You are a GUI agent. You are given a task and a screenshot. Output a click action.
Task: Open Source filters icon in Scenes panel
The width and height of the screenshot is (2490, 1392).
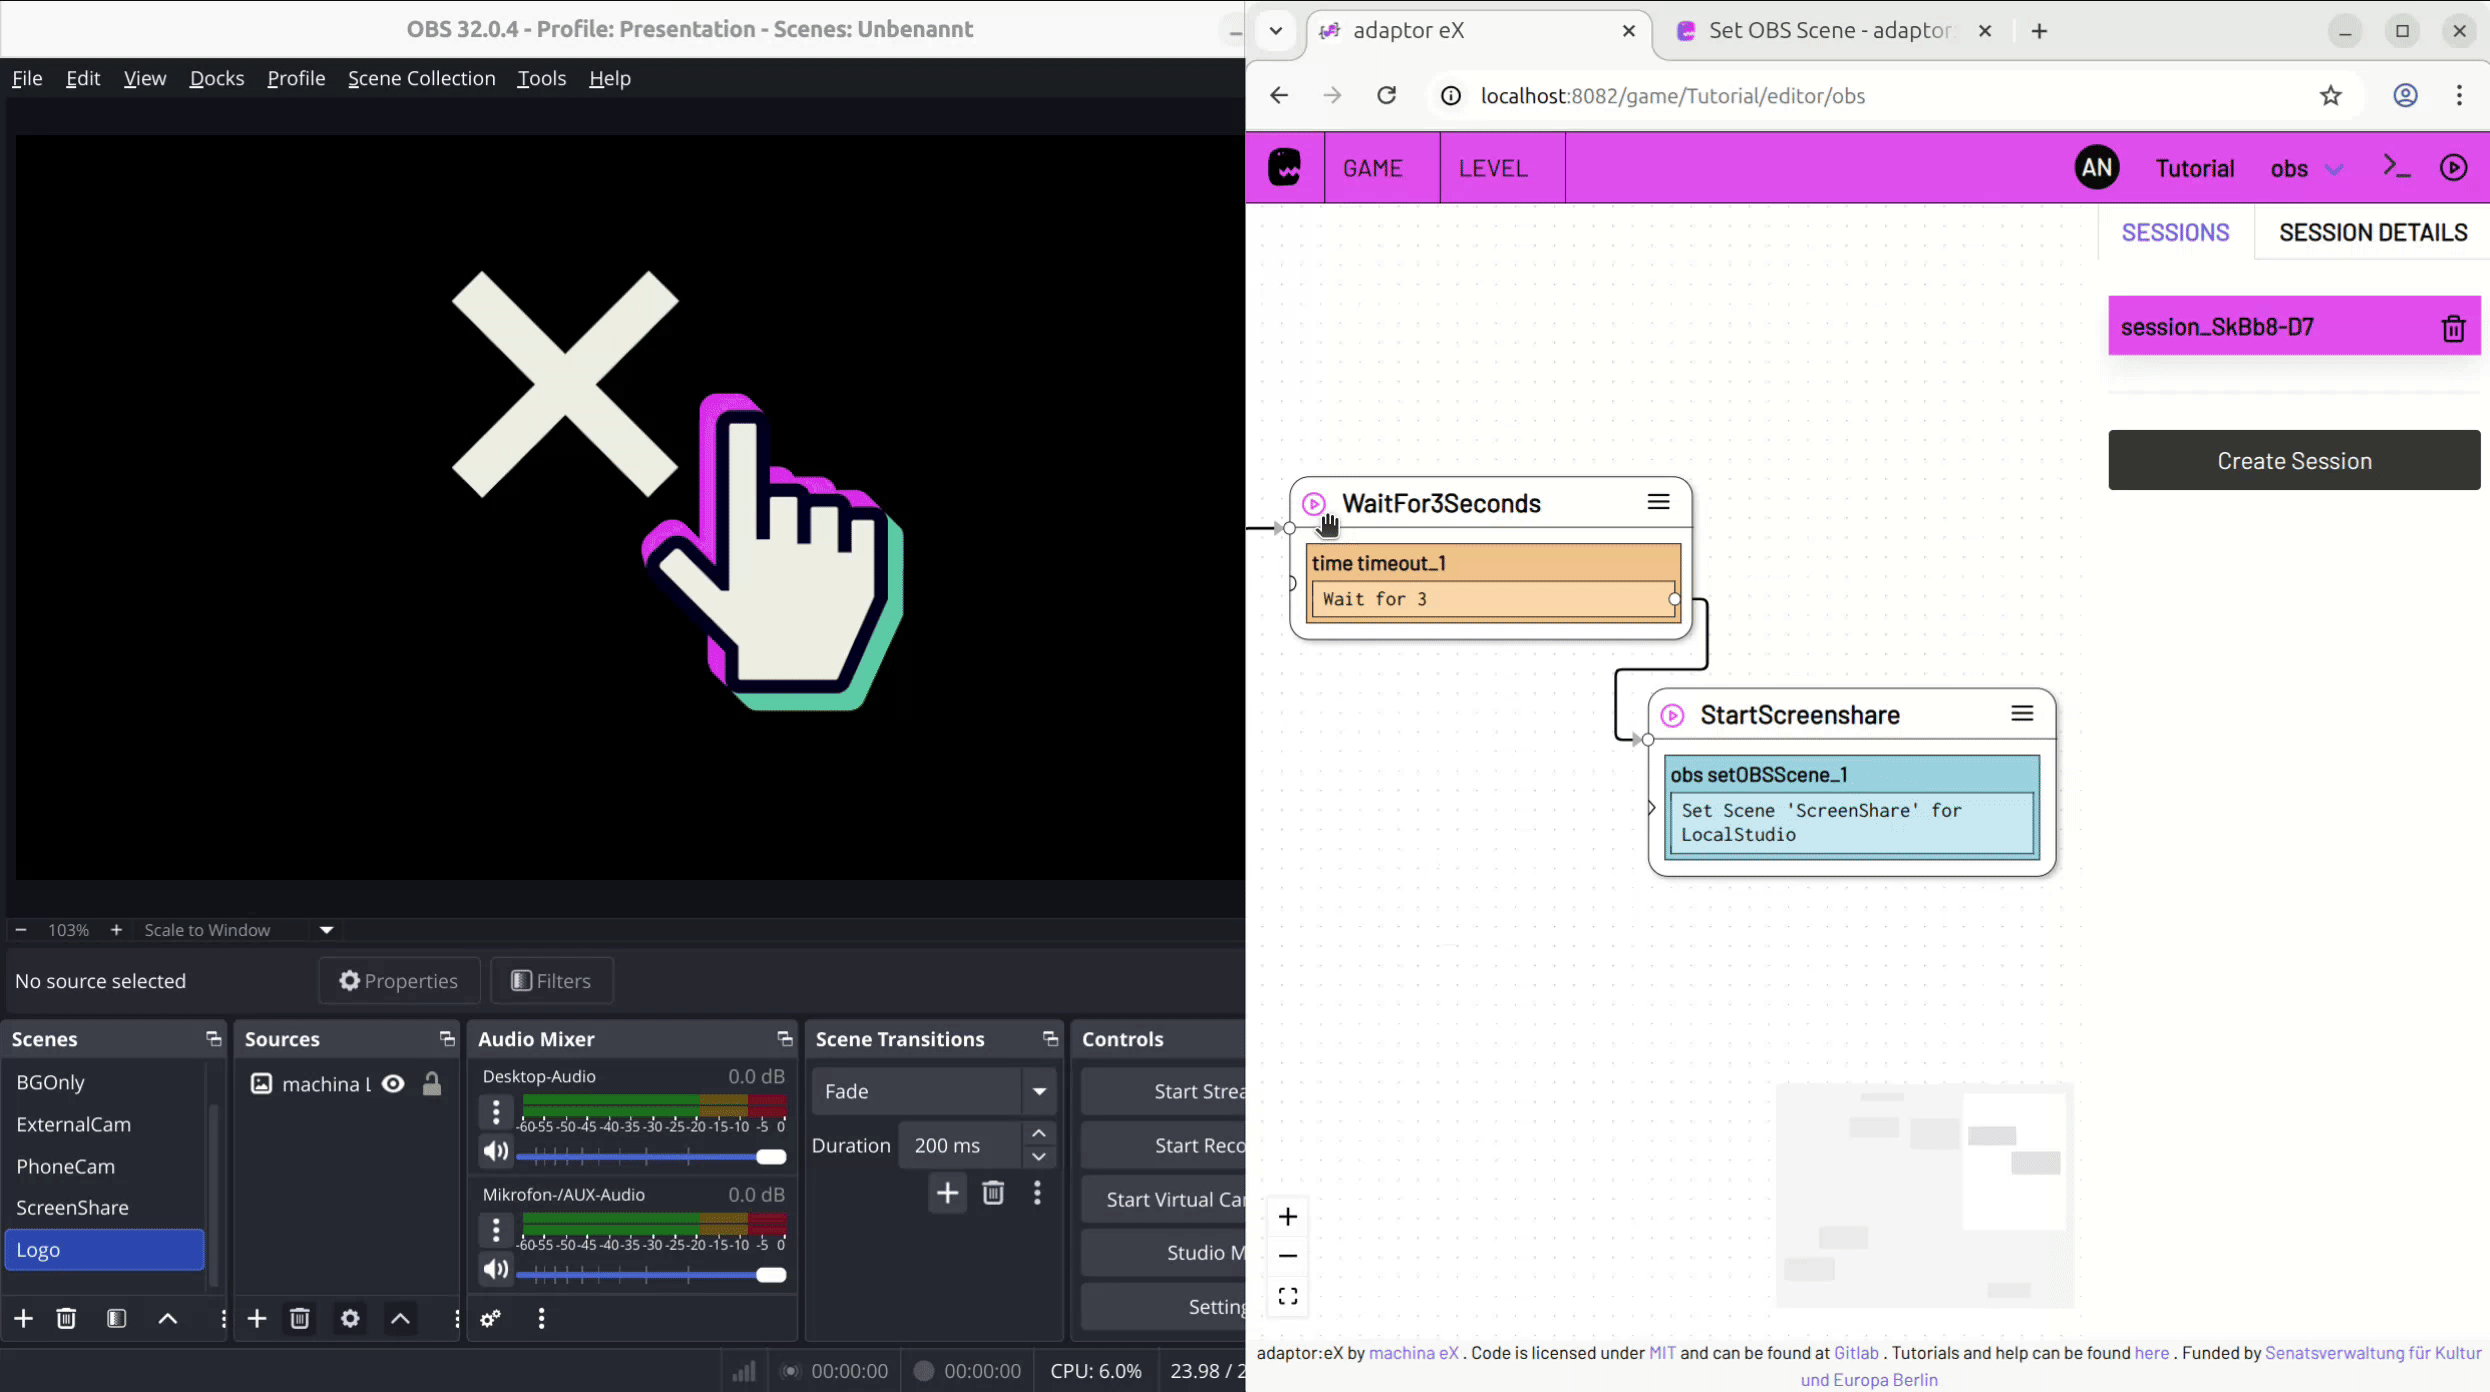(x=116, y=1318)
